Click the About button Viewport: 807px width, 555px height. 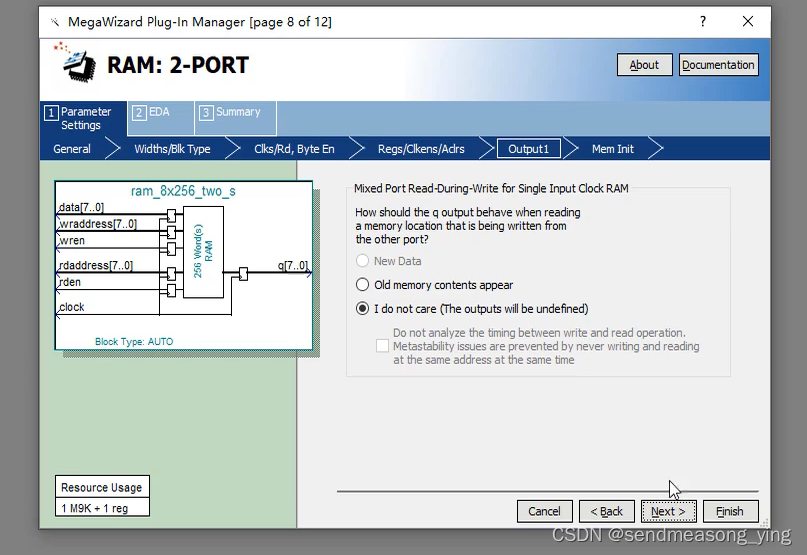[x=644, y=65]
